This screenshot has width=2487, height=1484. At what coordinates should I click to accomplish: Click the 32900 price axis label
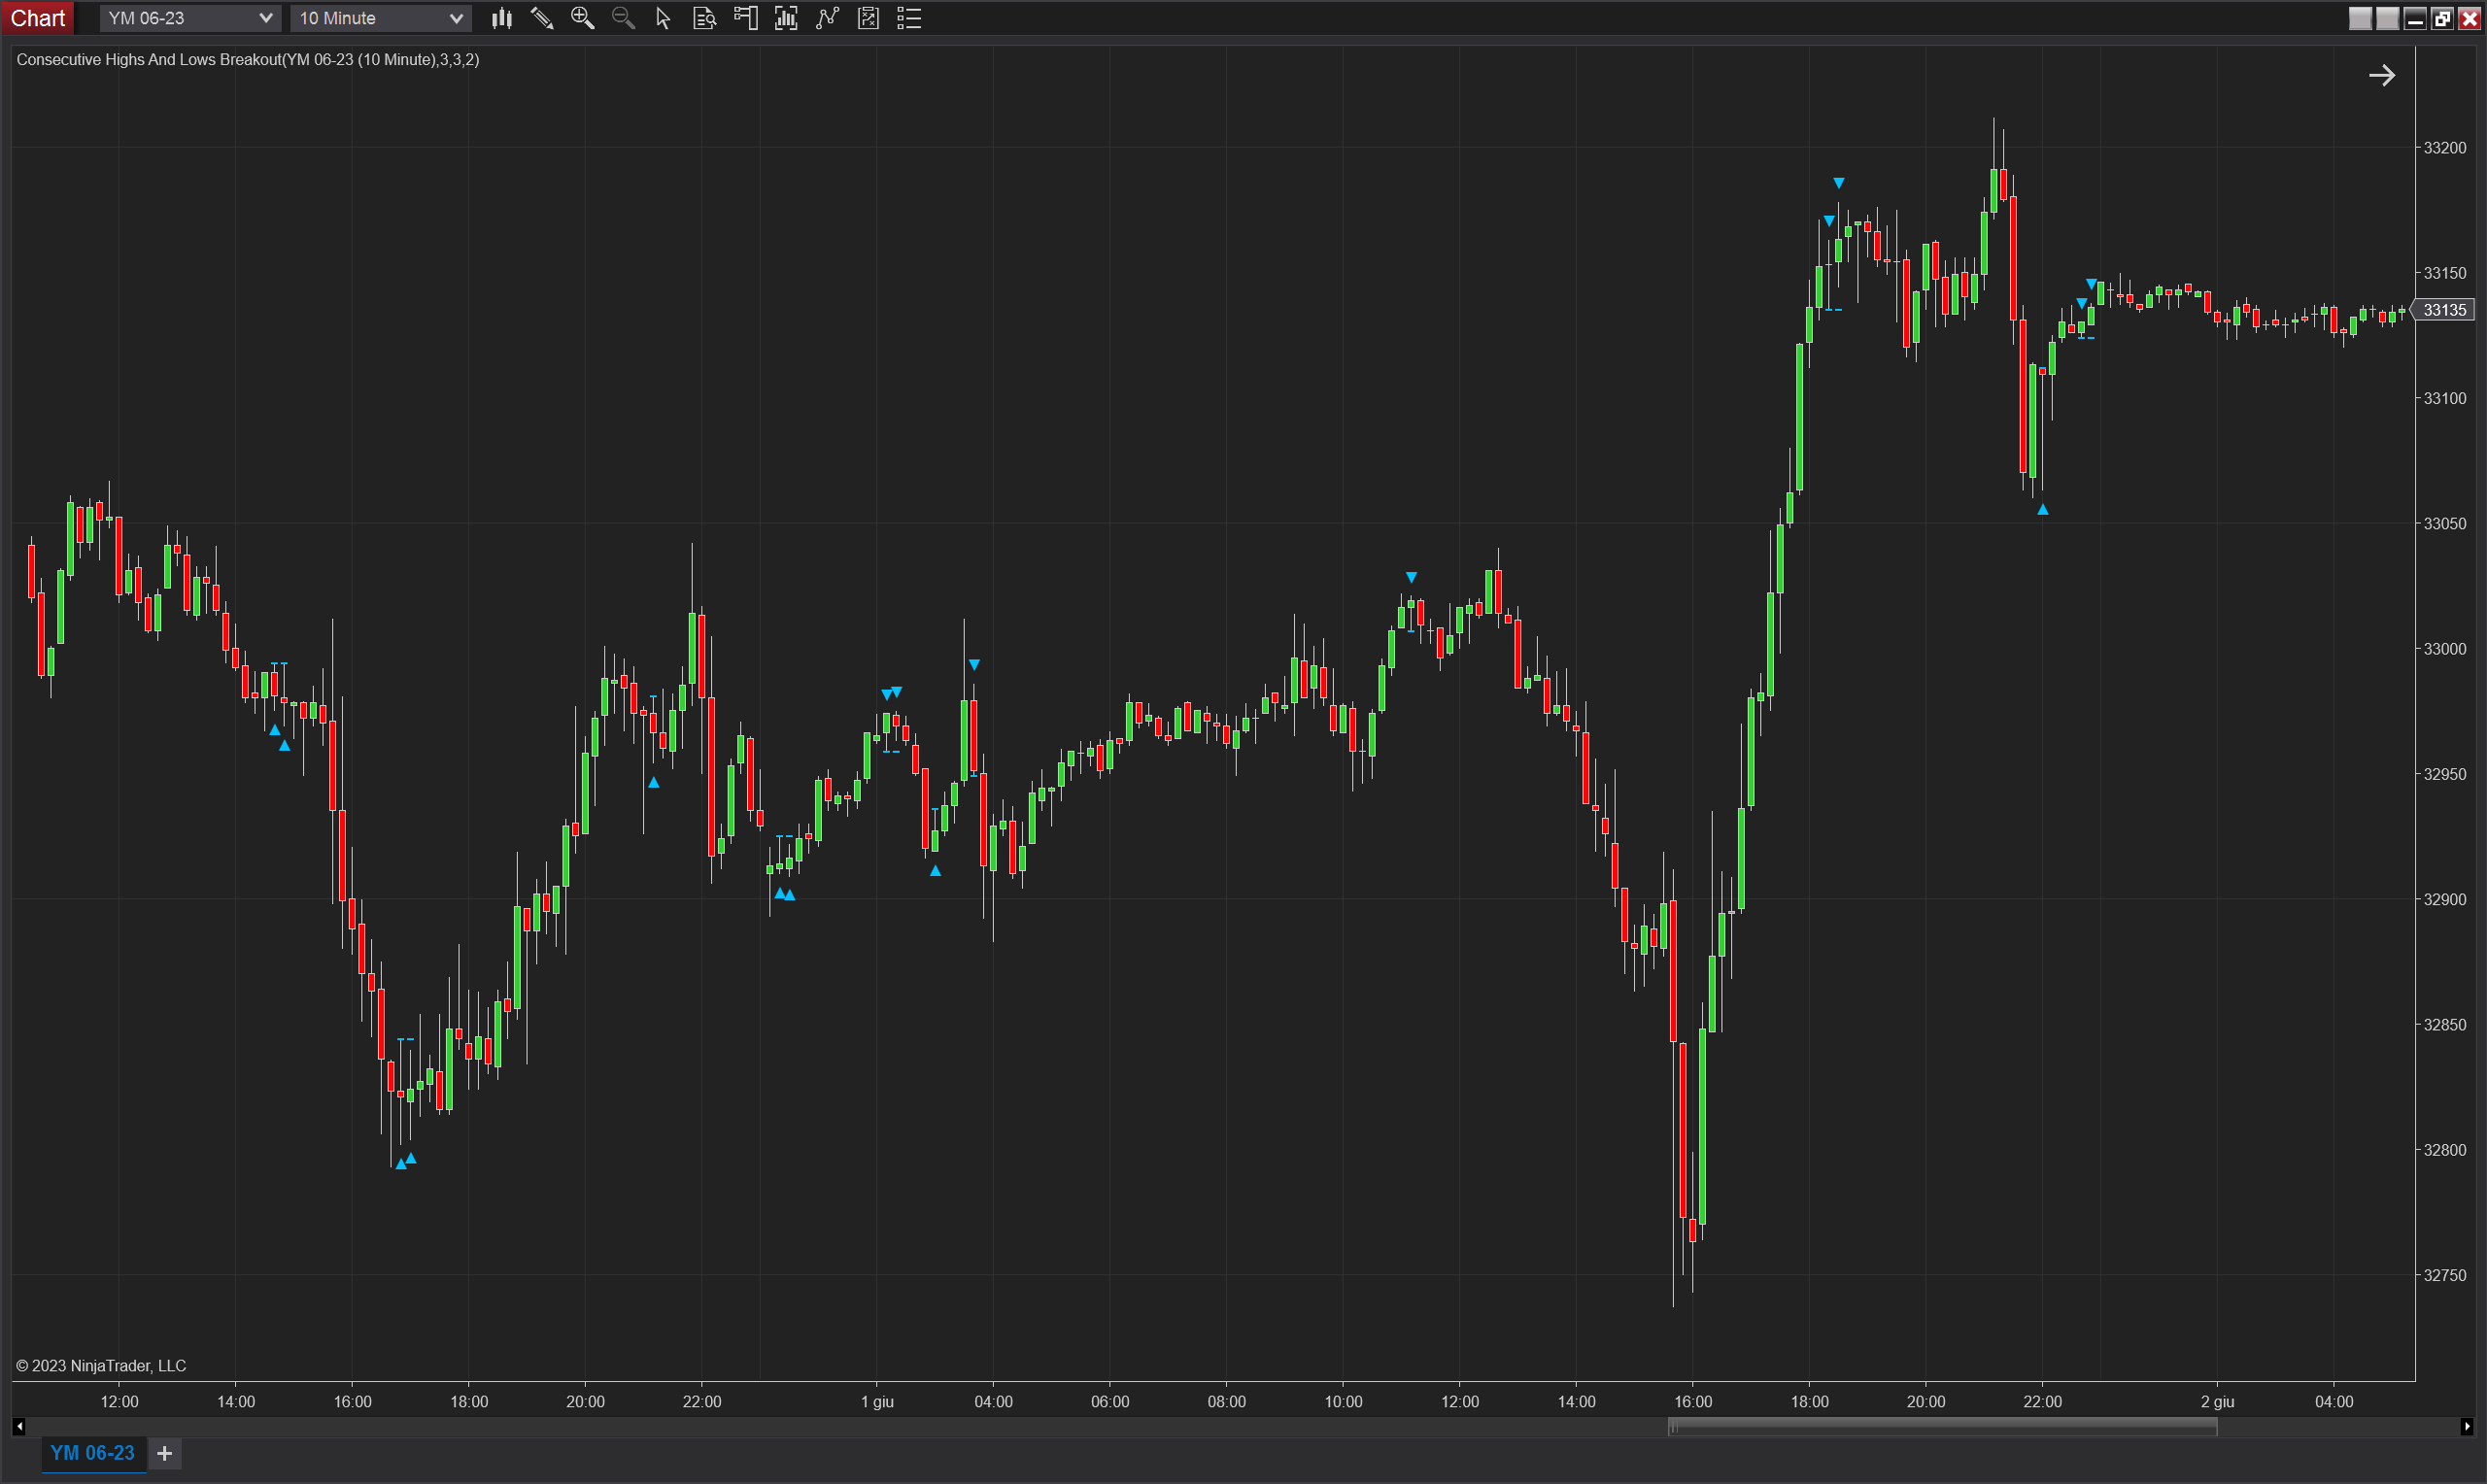2445,899
